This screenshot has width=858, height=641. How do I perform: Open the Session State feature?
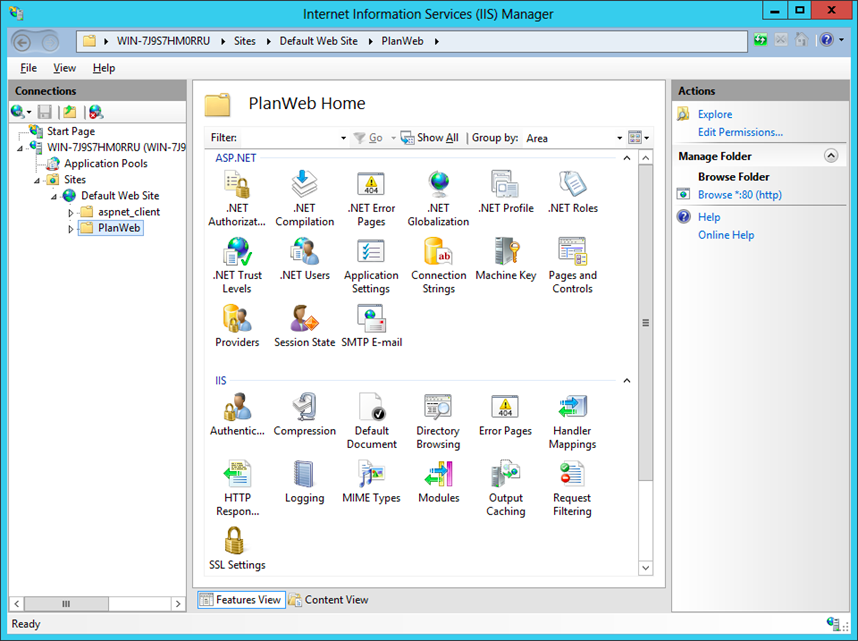click(304, 326)
